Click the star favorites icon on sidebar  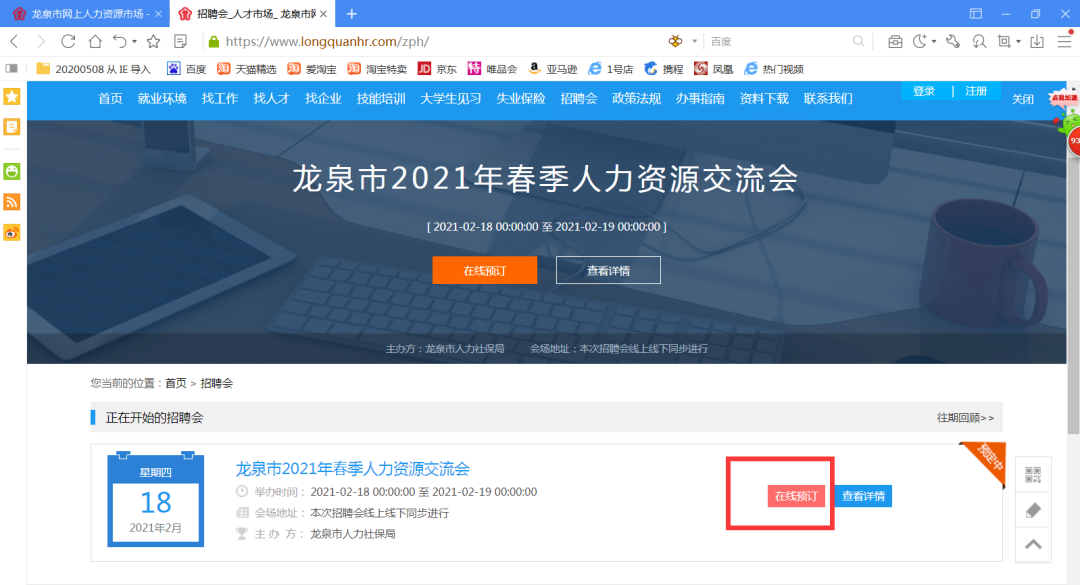coord(10,98)
